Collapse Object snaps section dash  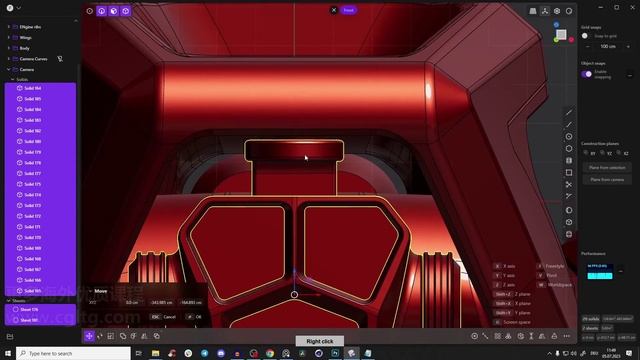[630, 75]
